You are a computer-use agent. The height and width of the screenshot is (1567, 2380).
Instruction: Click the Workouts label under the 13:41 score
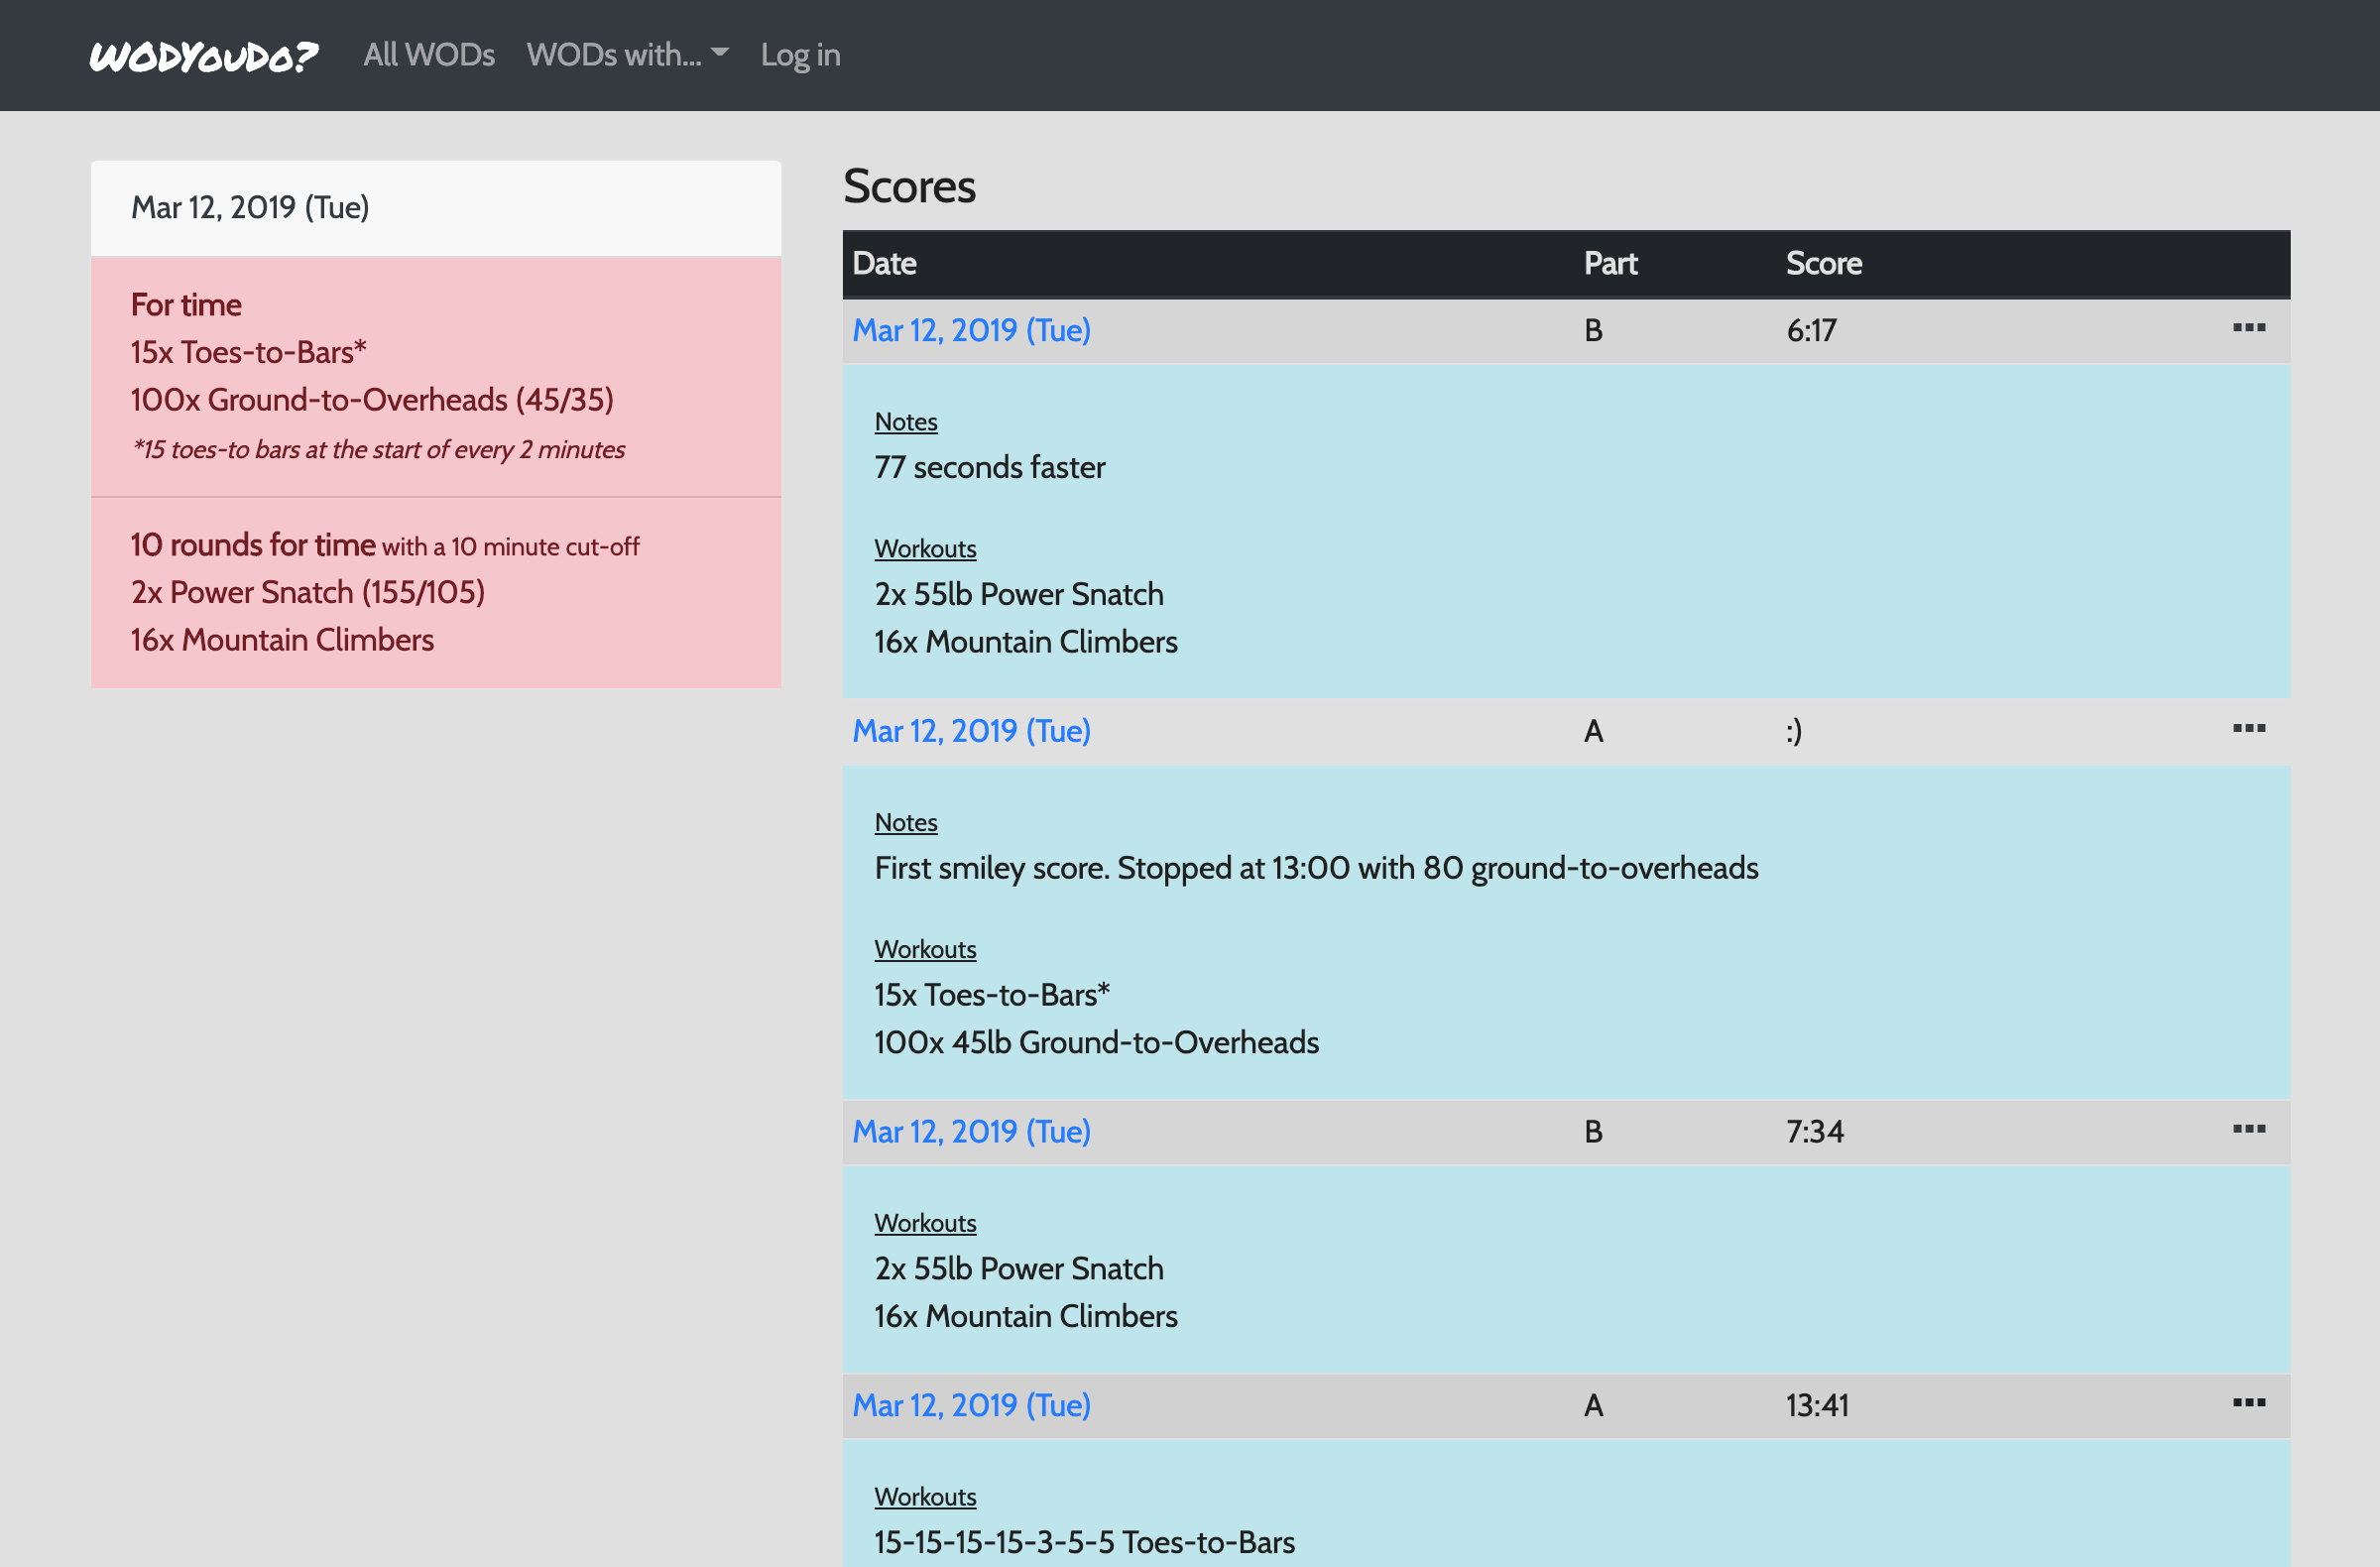pos(925,1497)
